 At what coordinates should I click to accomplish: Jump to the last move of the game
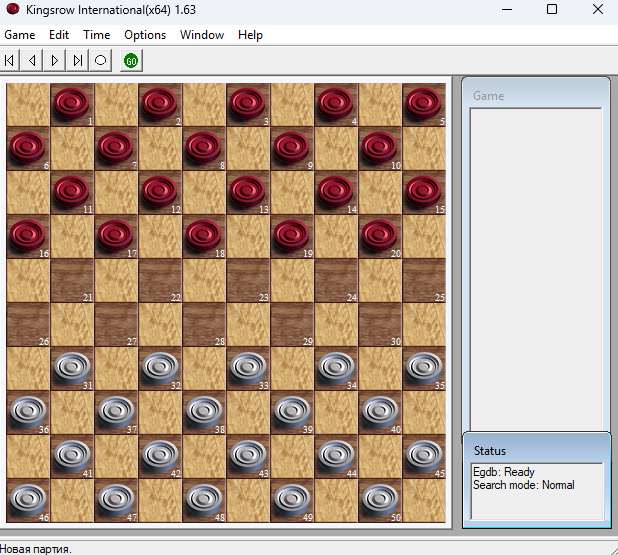[78, 61]
